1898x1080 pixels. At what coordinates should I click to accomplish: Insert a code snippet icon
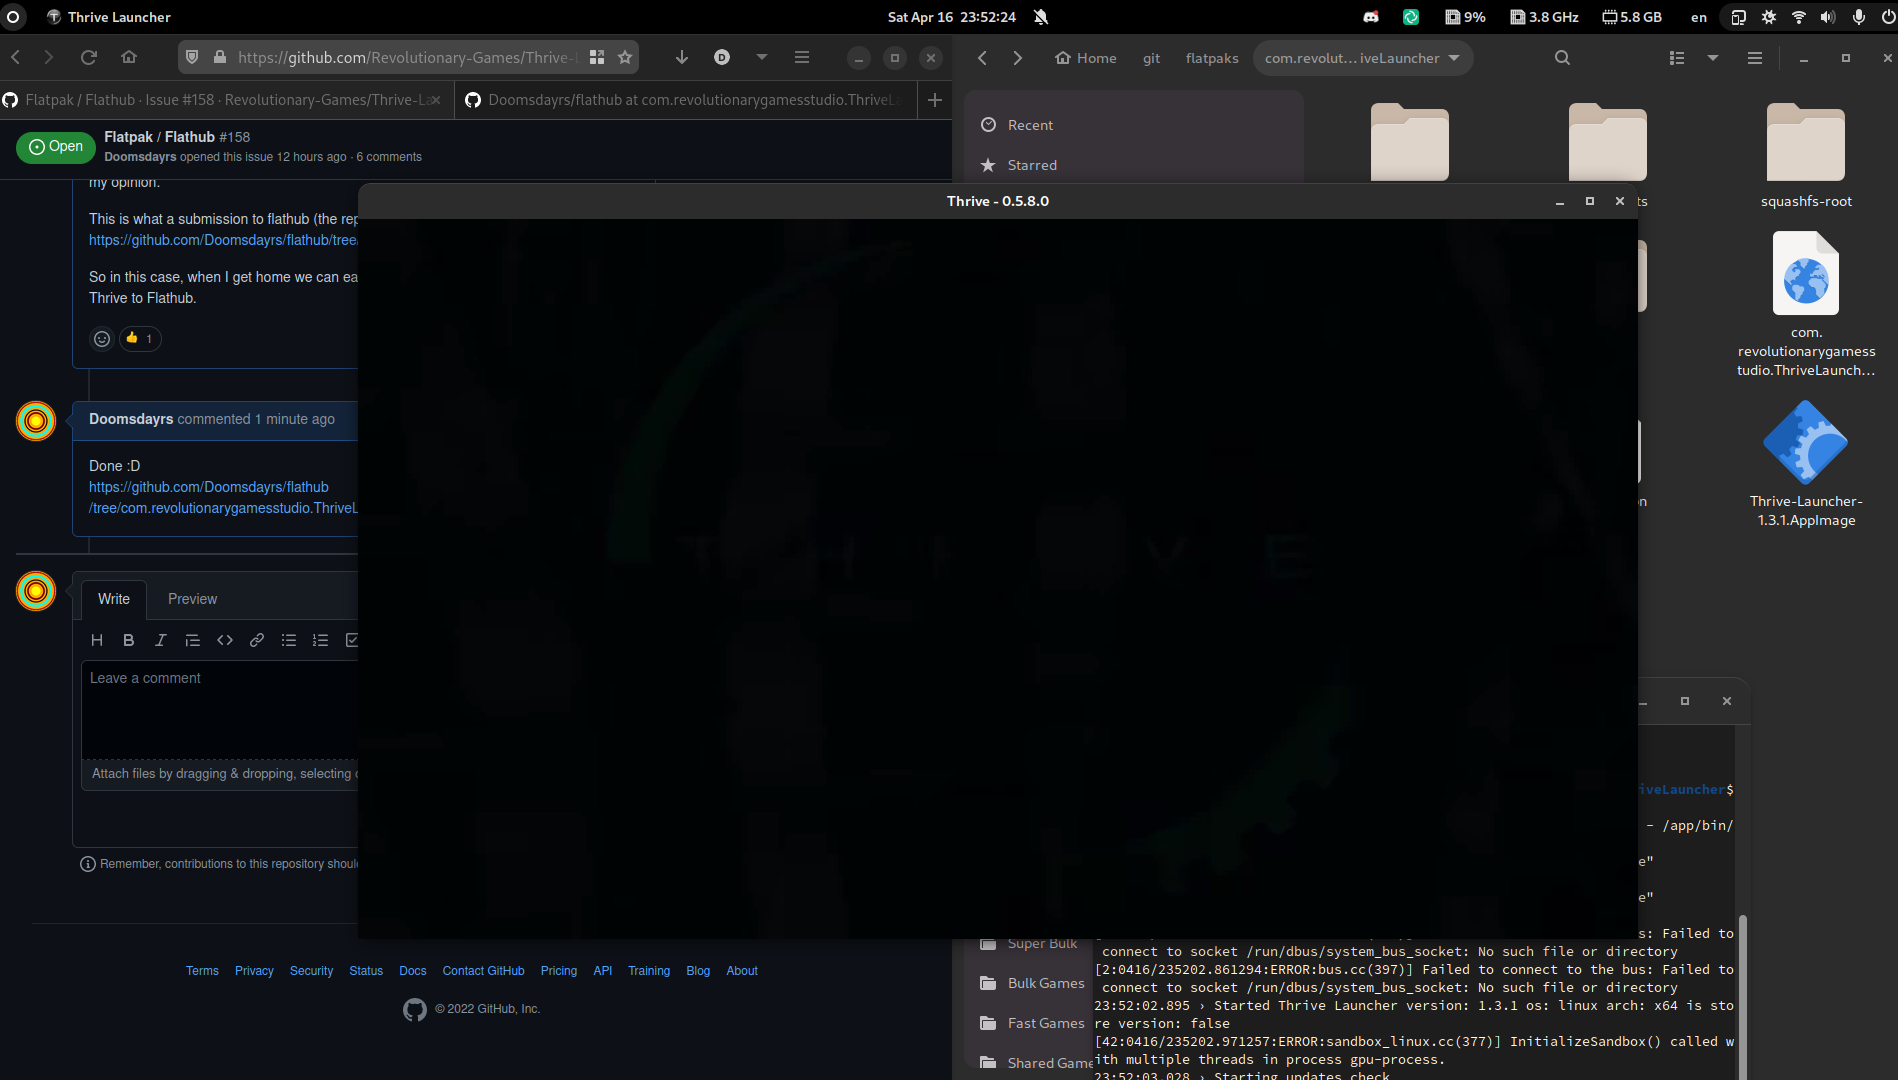point(224,640)
